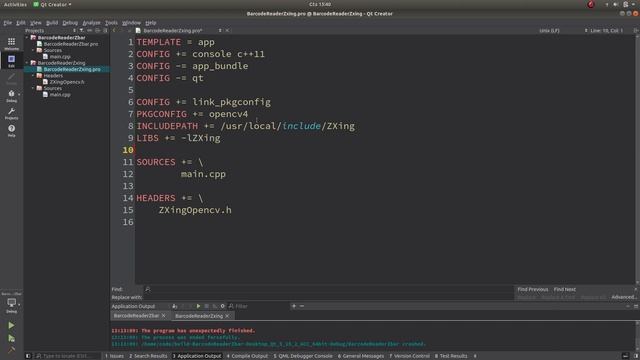Switch to the BarcodeReaderZxing output tab
Image resolution: width=640 pixels, height=360 pixels.
click(x=199, y=316)
